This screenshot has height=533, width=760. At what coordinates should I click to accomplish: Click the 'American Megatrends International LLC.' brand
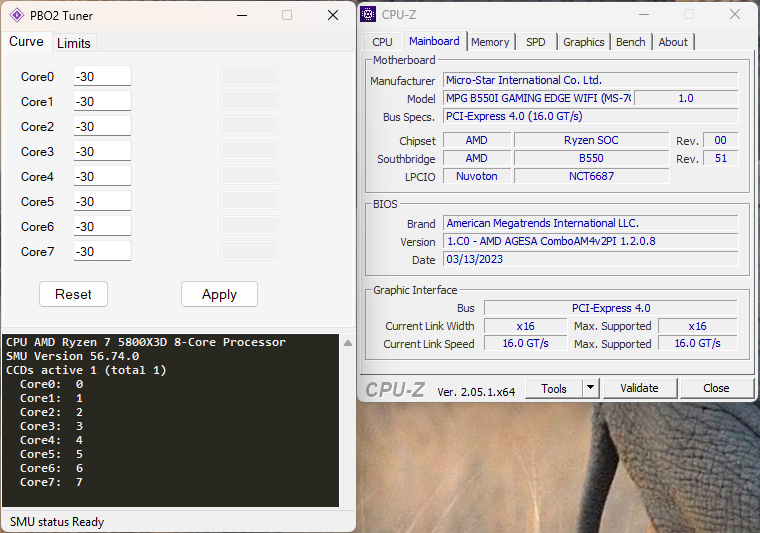591,223
